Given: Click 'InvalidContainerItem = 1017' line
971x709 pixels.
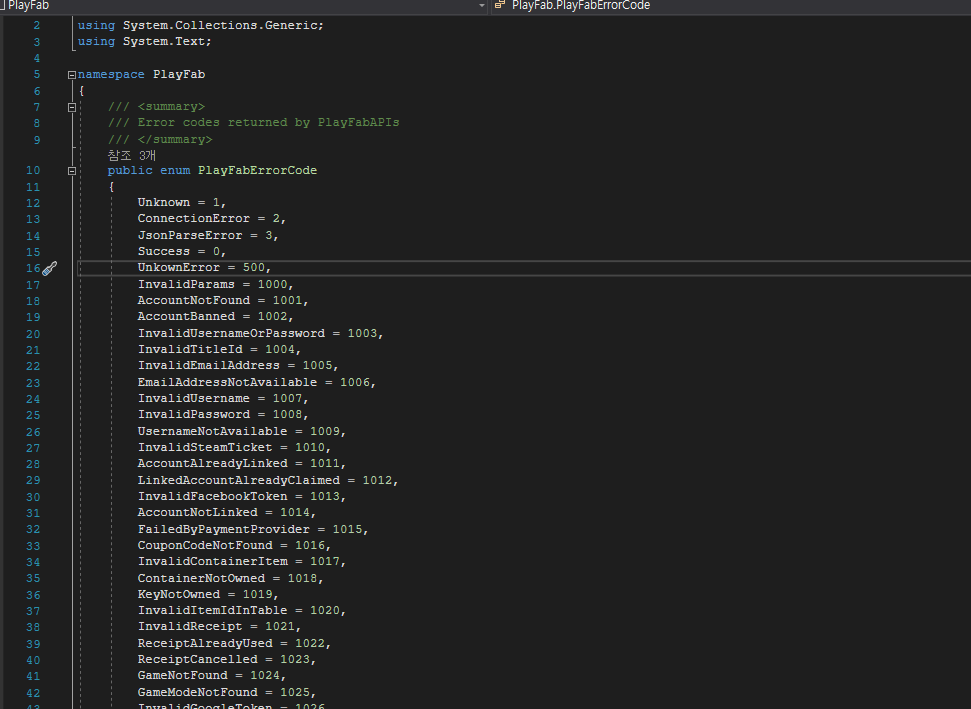Looking at the screenshot, I should (242, 561).
